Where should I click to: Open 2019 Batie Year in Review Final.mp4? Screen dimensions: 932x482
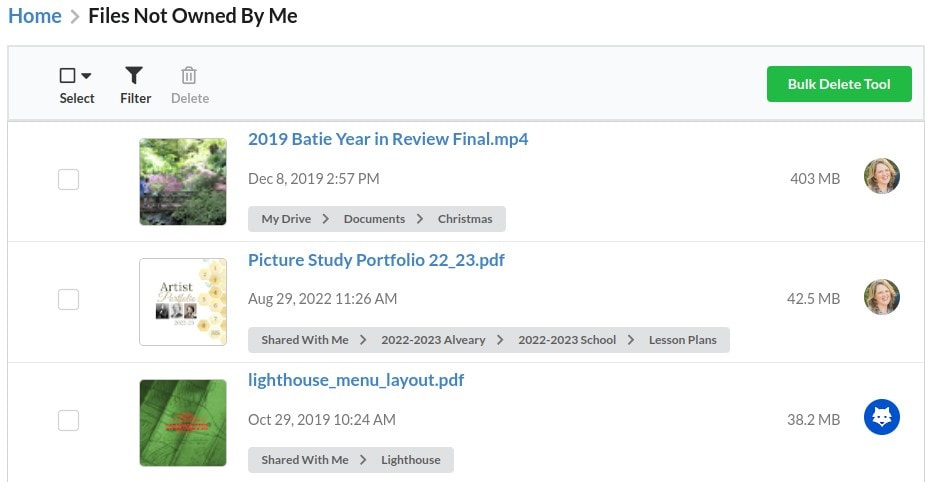[x=388, y=139]
